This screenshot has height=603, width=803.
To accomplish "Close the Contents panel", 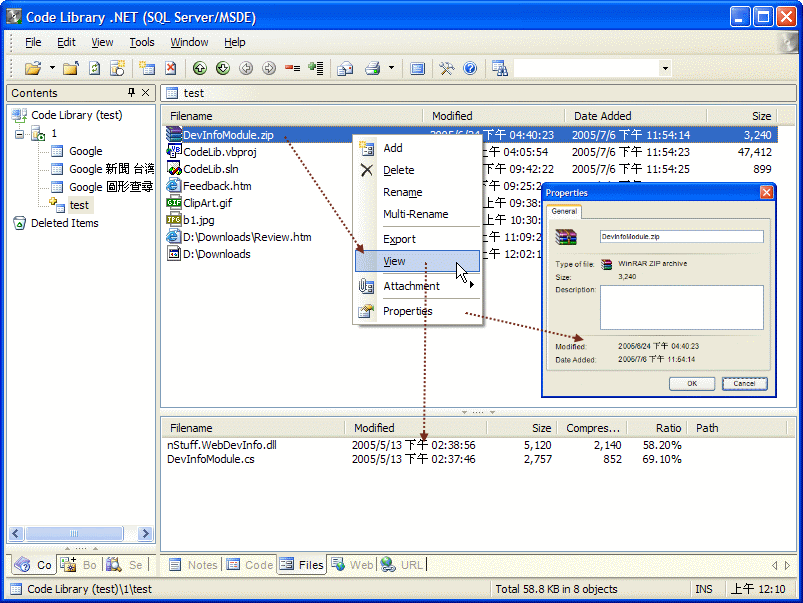I will 145,92.
